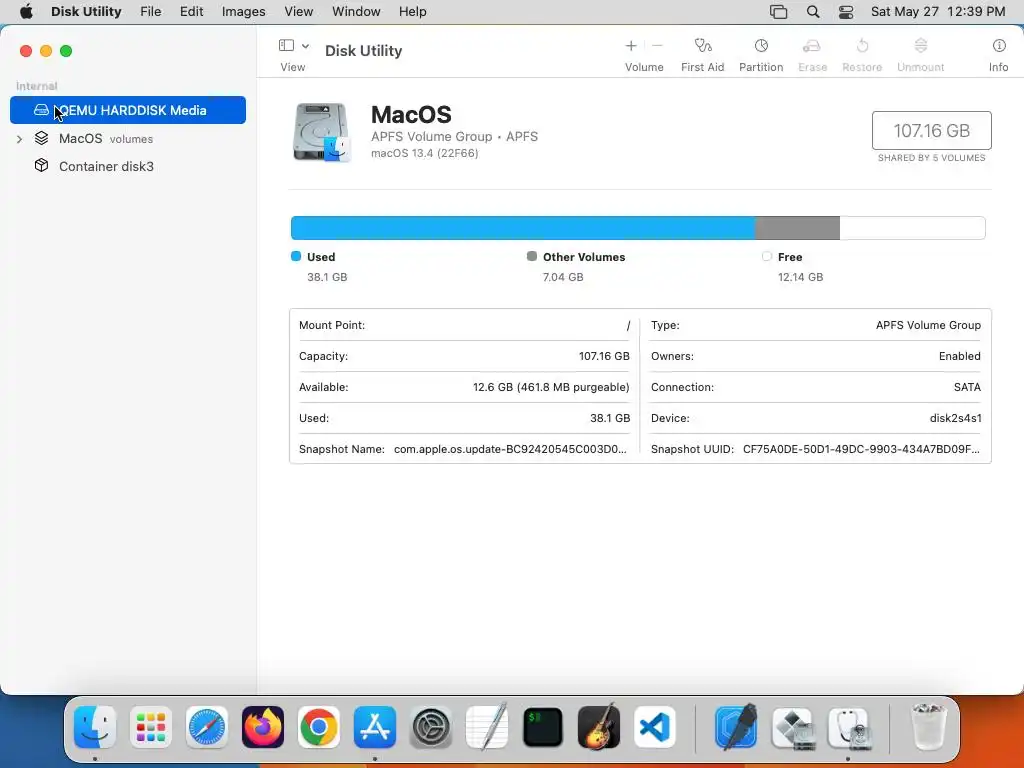
Task: Open Xcode from the Dock
Action: [736, 726]
